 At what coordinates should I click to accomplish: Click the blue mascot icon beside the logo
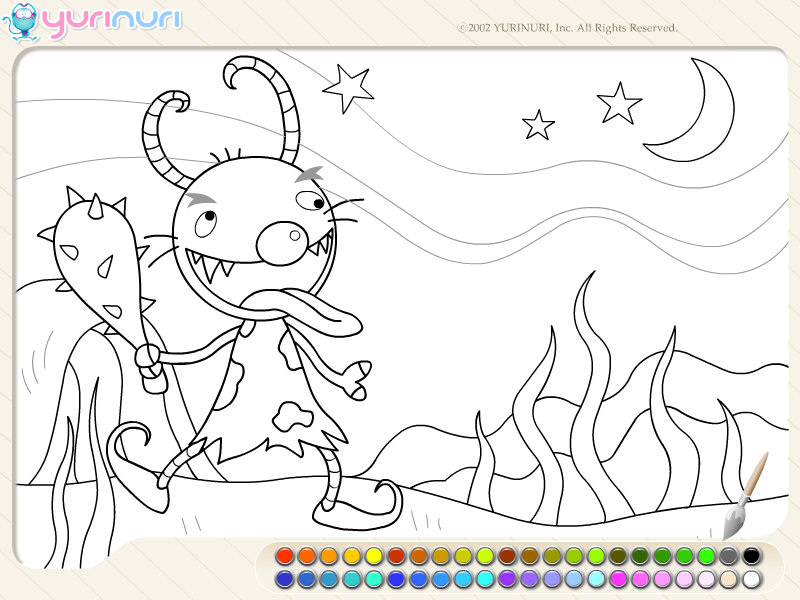click(x=21, y=23)
